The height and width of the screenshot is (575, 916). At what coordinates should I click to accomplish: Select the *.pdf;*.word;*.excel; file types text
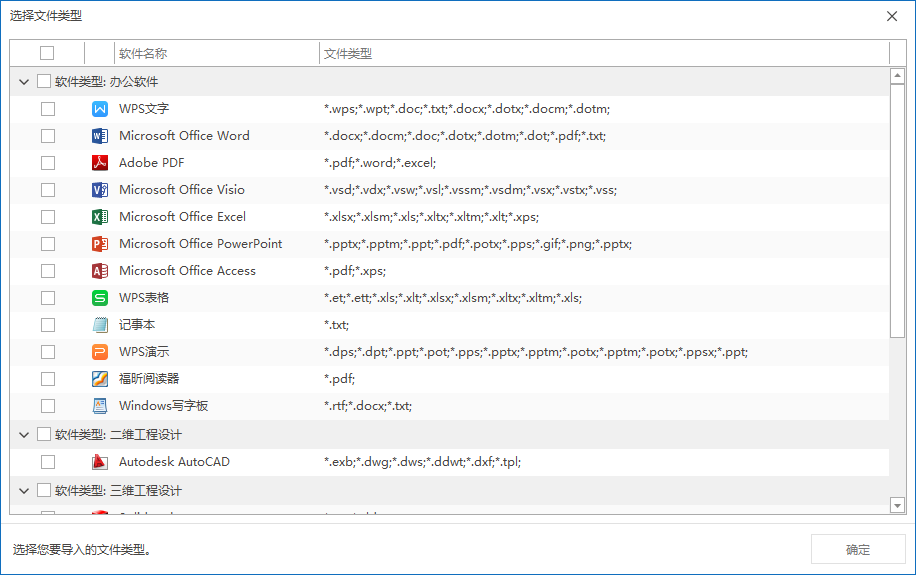pyautogui.click(x=380, y=163)
